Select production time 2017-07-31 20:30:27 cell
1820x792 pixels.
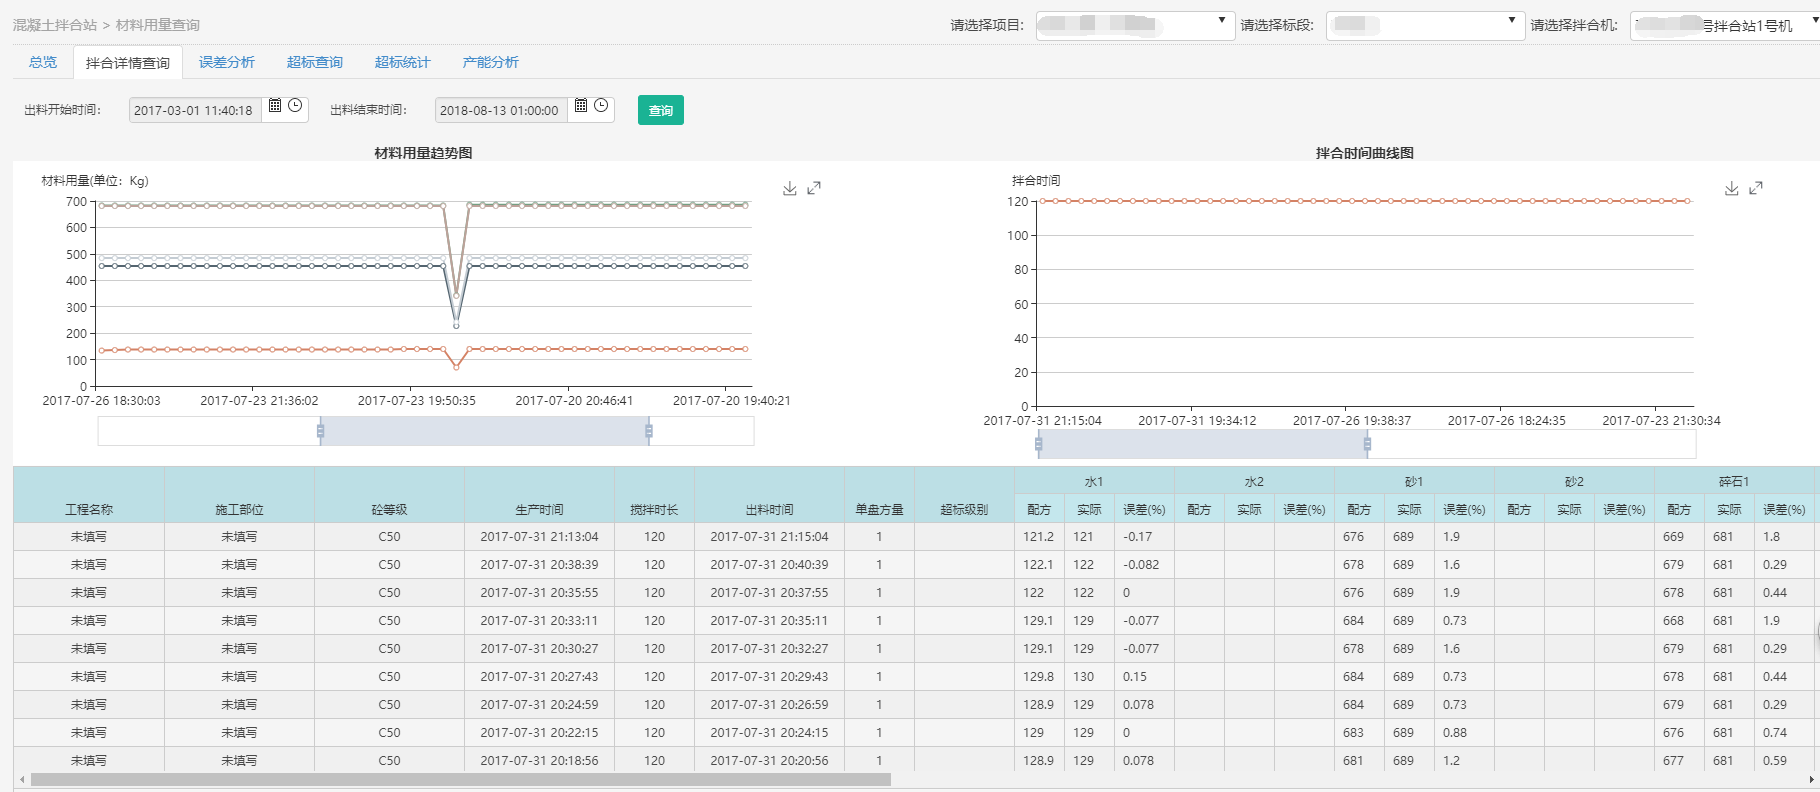tap(539, 648)
